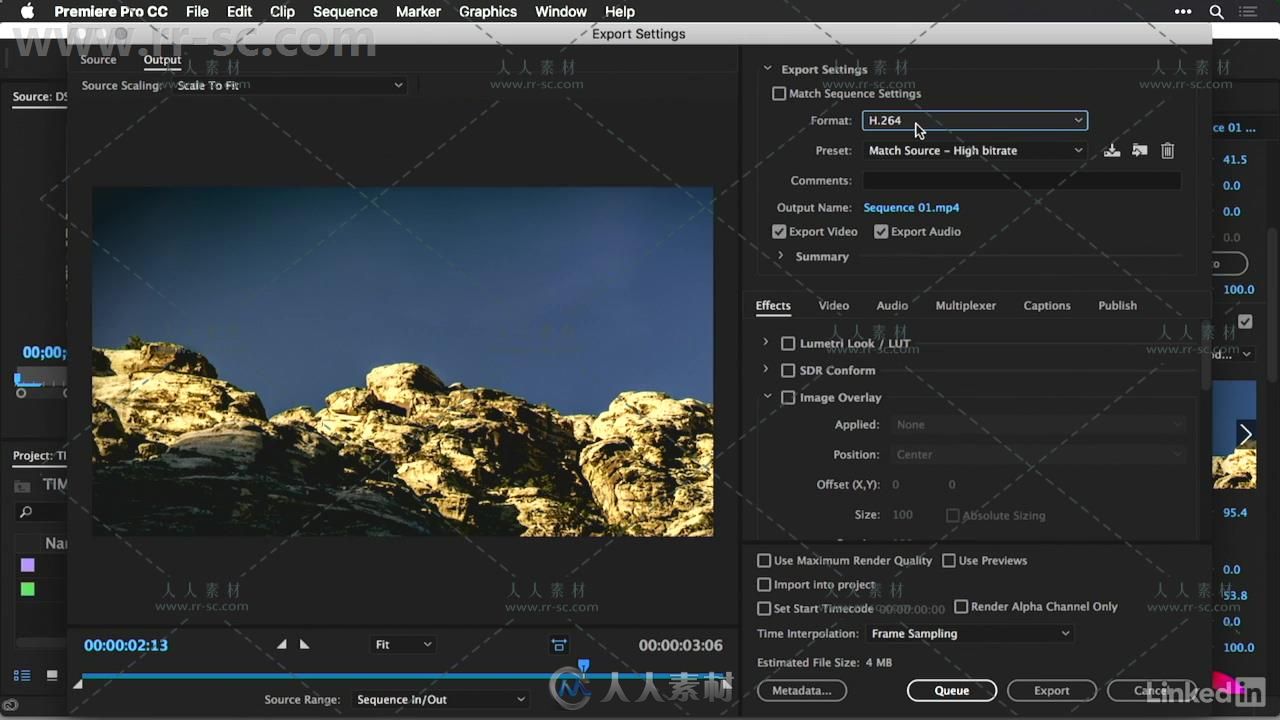
Task: Click the Sequence 01.mp4 output name link
Action: [911, 207]
